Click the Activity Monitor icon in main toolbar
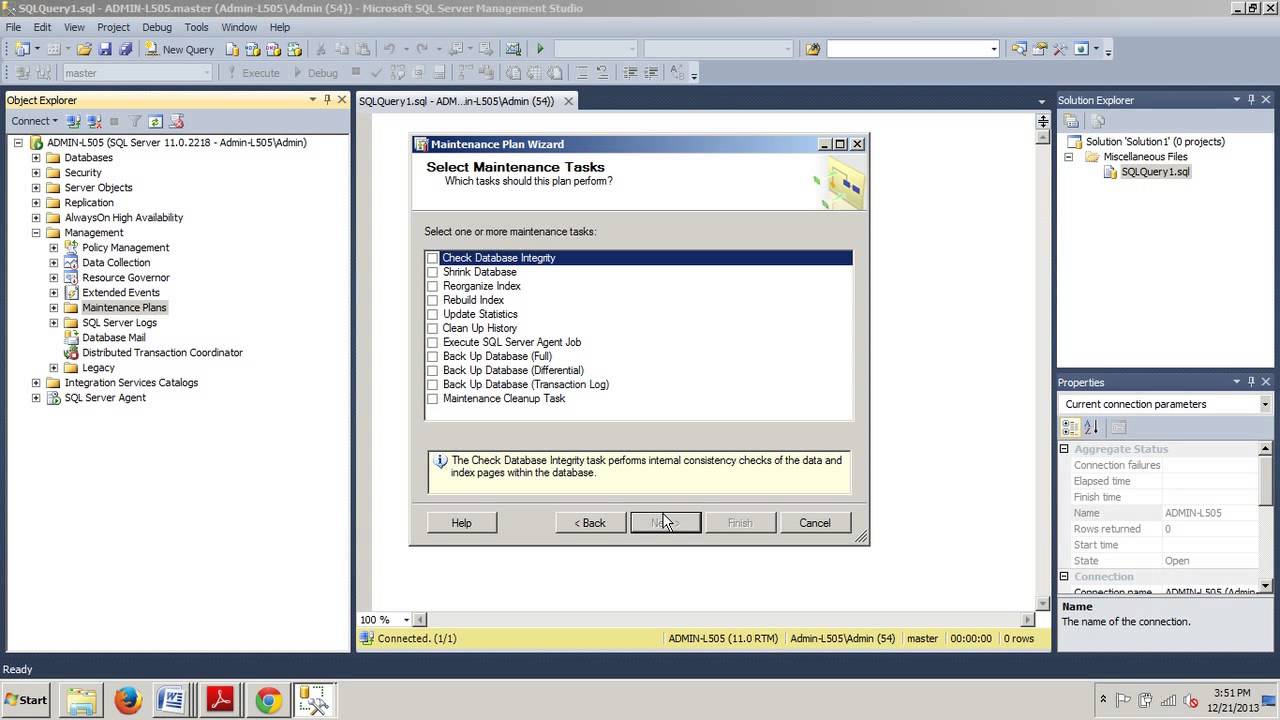The image size is (1280, 720). 513,49
